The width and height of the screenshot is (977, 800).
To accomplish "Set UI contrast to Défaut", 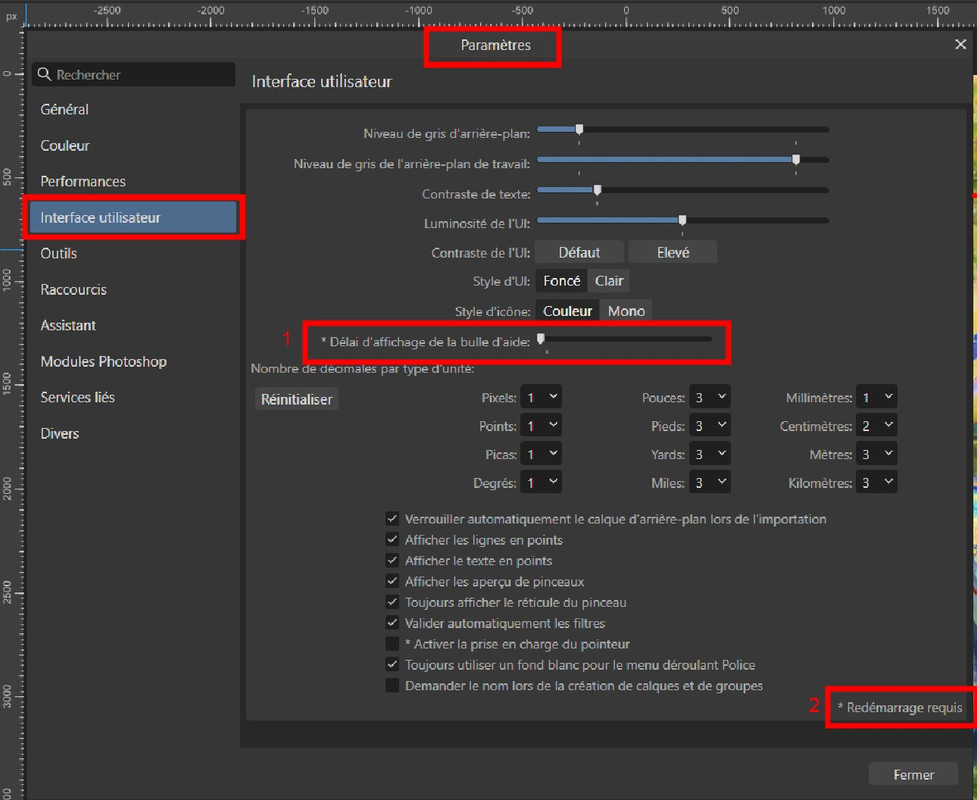I will (579, 252).
